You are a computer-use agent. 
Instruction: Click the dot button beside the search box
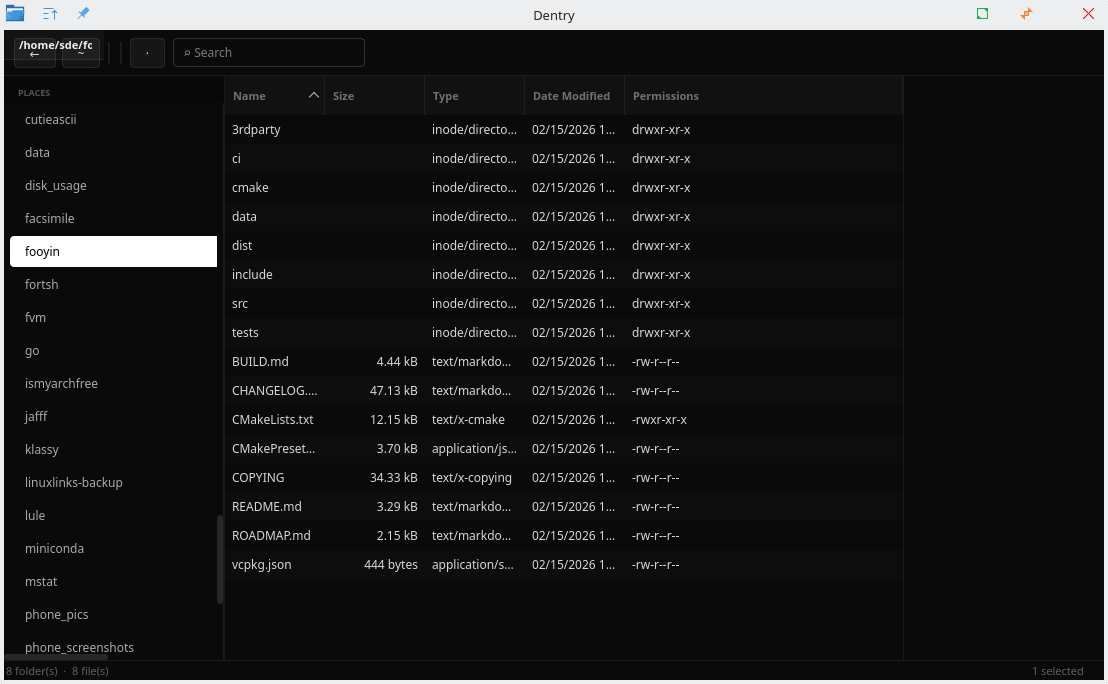(x=147, y=53)
